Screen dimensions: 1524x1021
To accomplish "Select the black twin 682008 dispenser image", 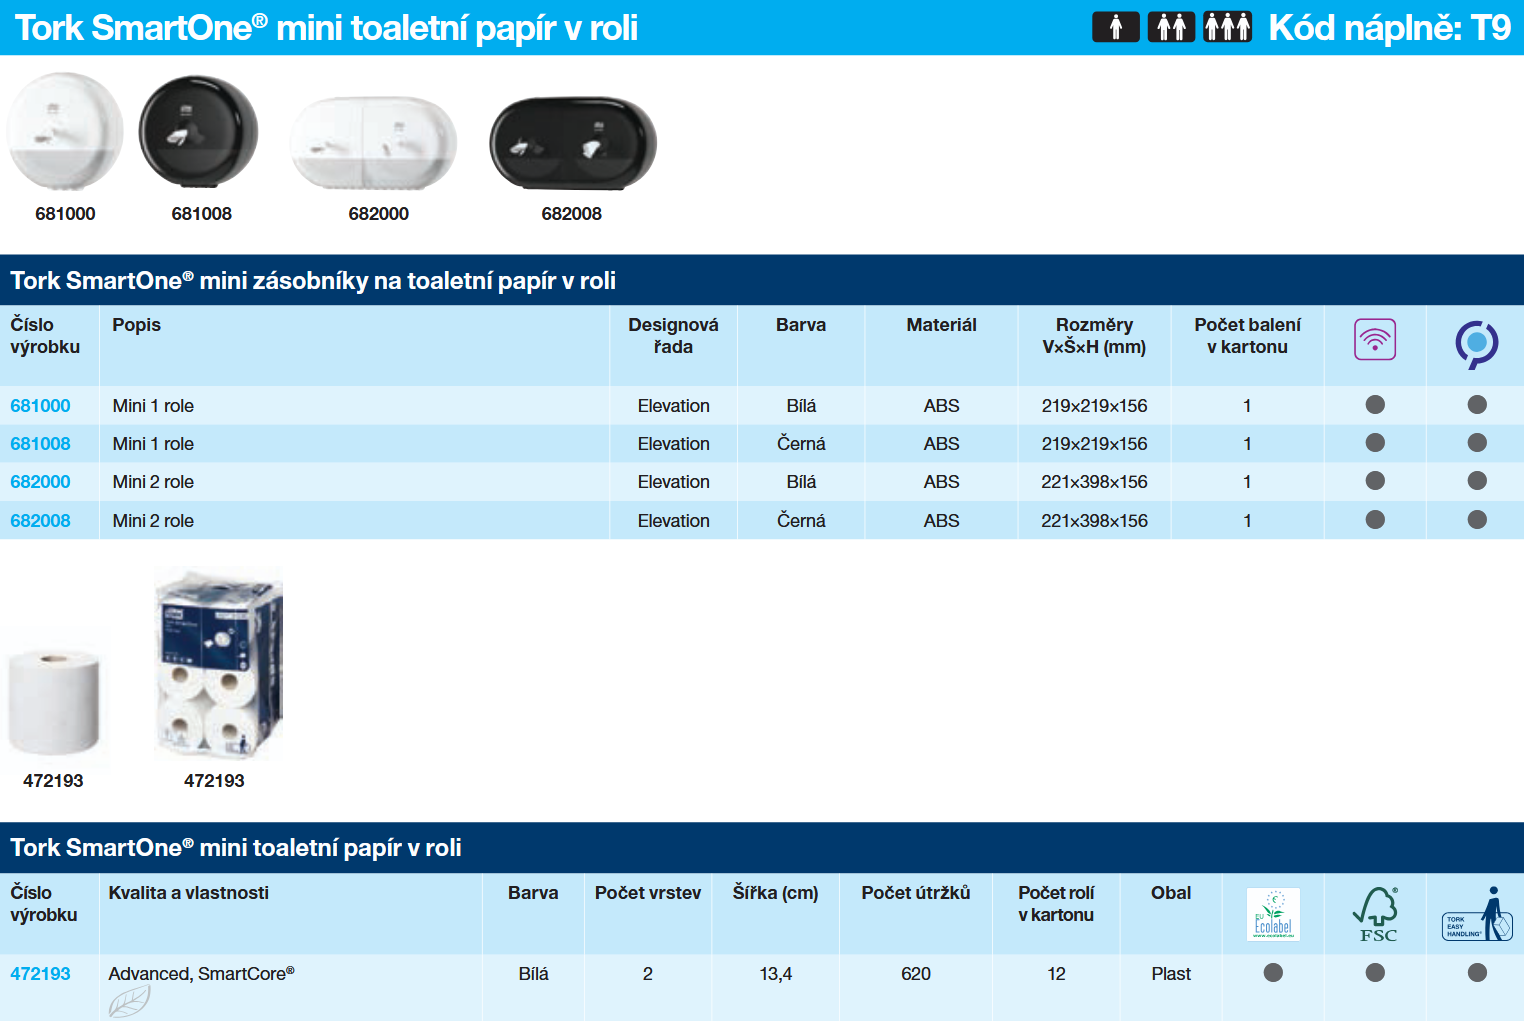I will click(573, 143).
